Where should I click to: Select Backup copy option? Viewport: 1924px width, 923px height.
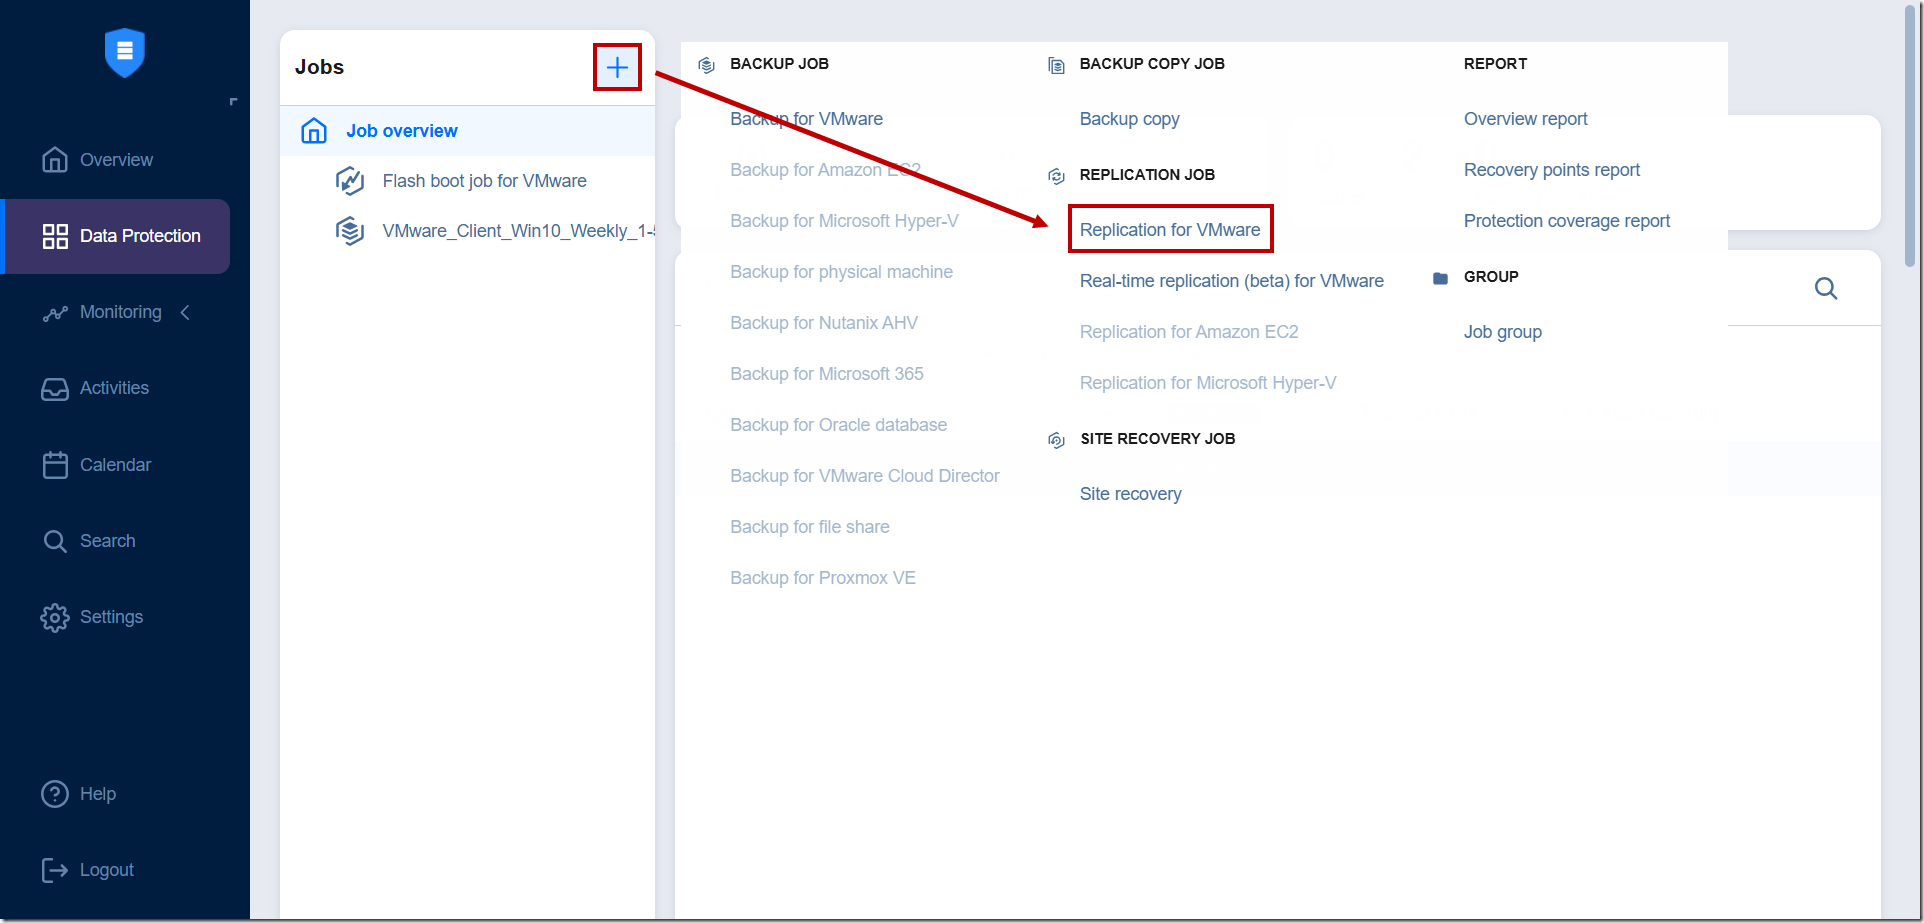(1129, 119)
